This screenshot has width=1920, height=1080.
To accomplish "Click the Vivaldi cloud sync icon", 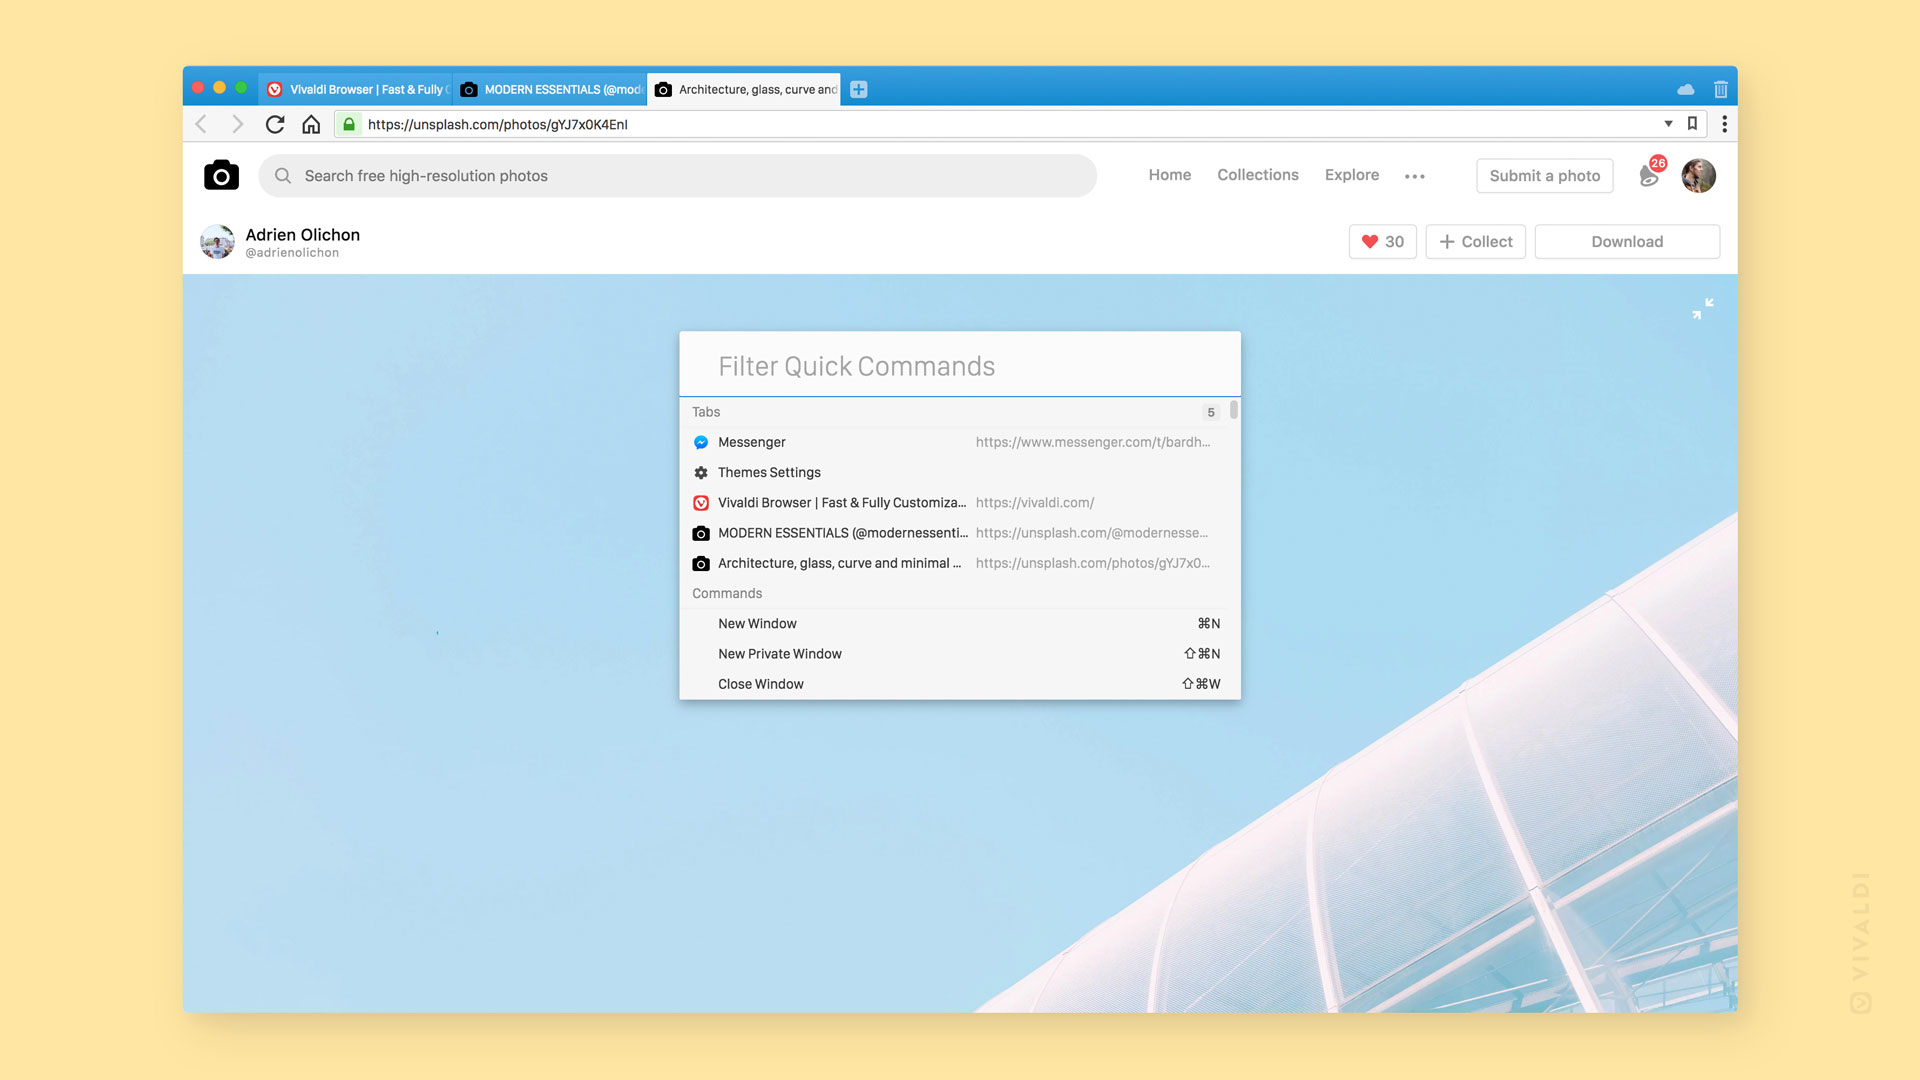I will tap(1687, 88).
